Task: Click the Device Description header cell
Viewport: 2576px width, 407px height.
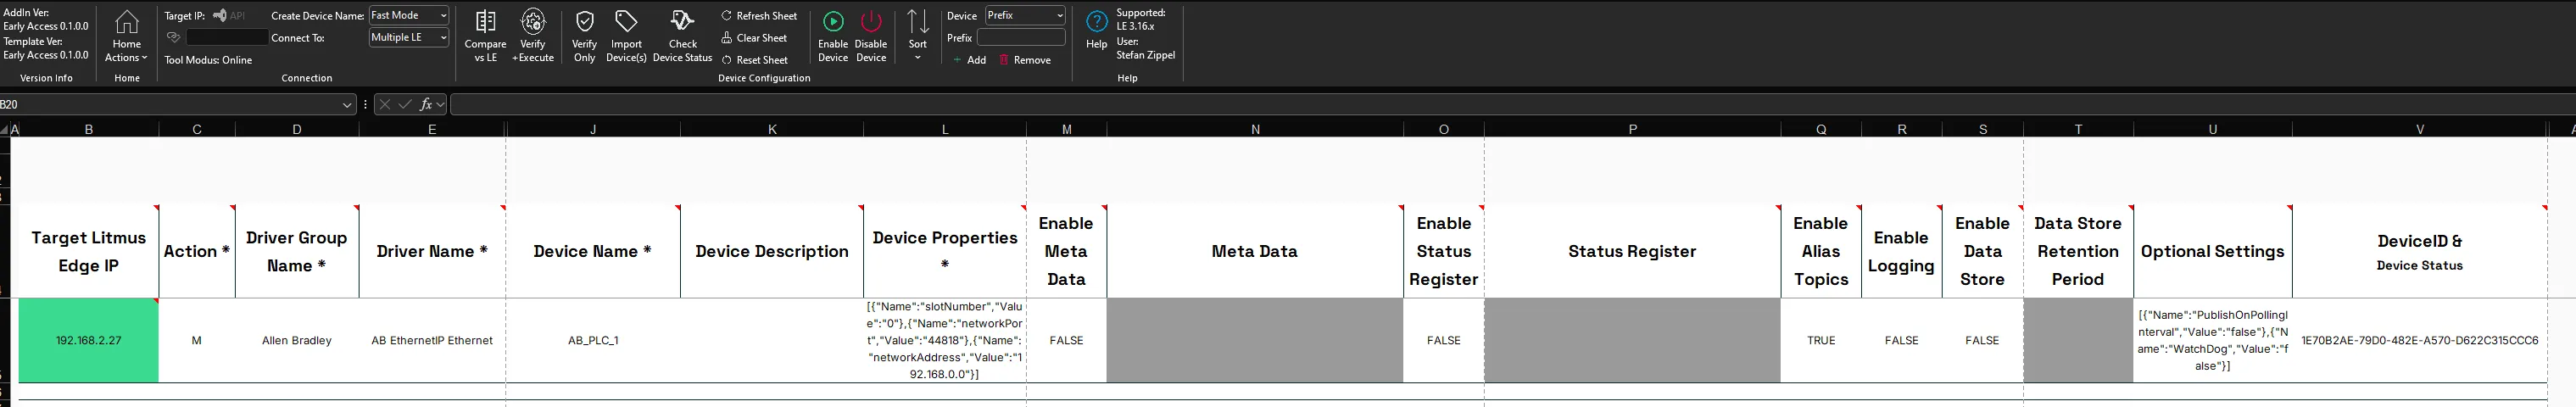Action: coord(772,251)
